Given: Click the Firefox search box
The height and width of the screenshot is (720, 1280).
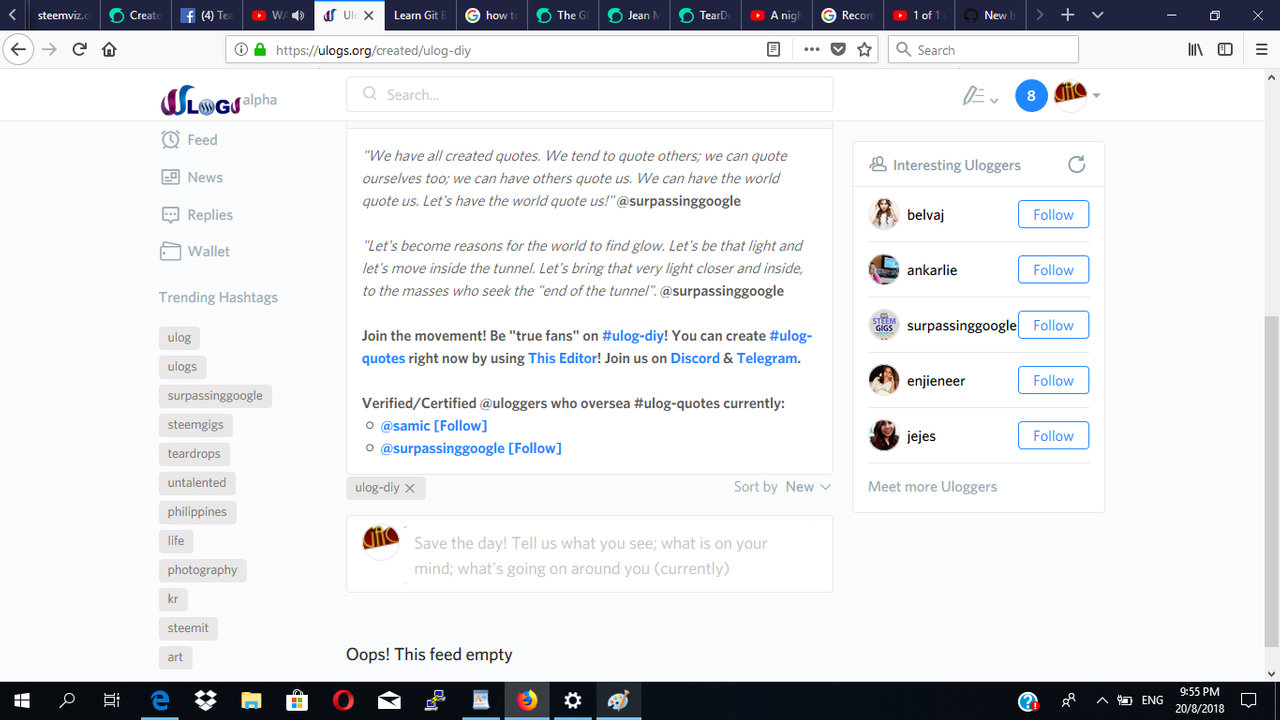Looking at the screenshot, I should pyautogui.click(x=983, y=49).
